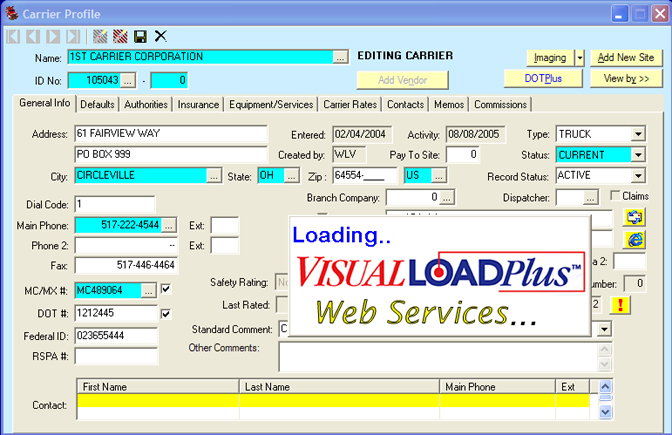Image resolution: width=672 pixels, height=435 pixels.
Task: Click the Dial Code field
Action: pyautogui.click(x=115, y=204)
